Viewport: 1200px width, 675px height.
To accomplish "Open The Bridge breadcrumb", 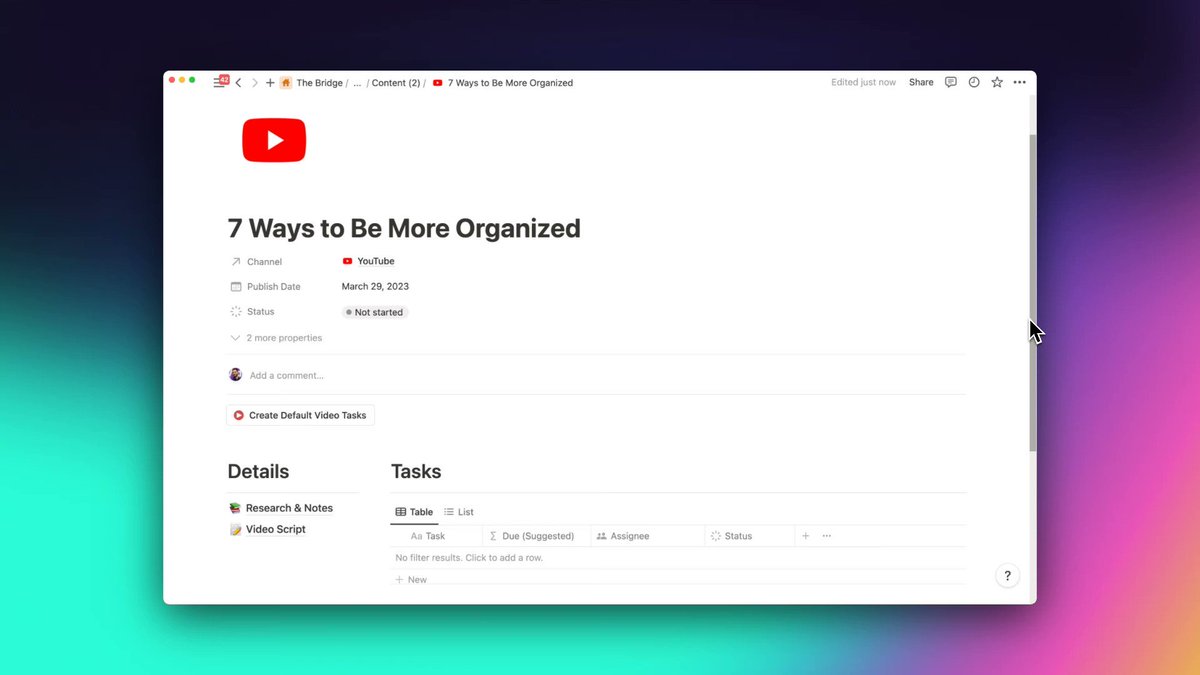I will click(319, 83).
